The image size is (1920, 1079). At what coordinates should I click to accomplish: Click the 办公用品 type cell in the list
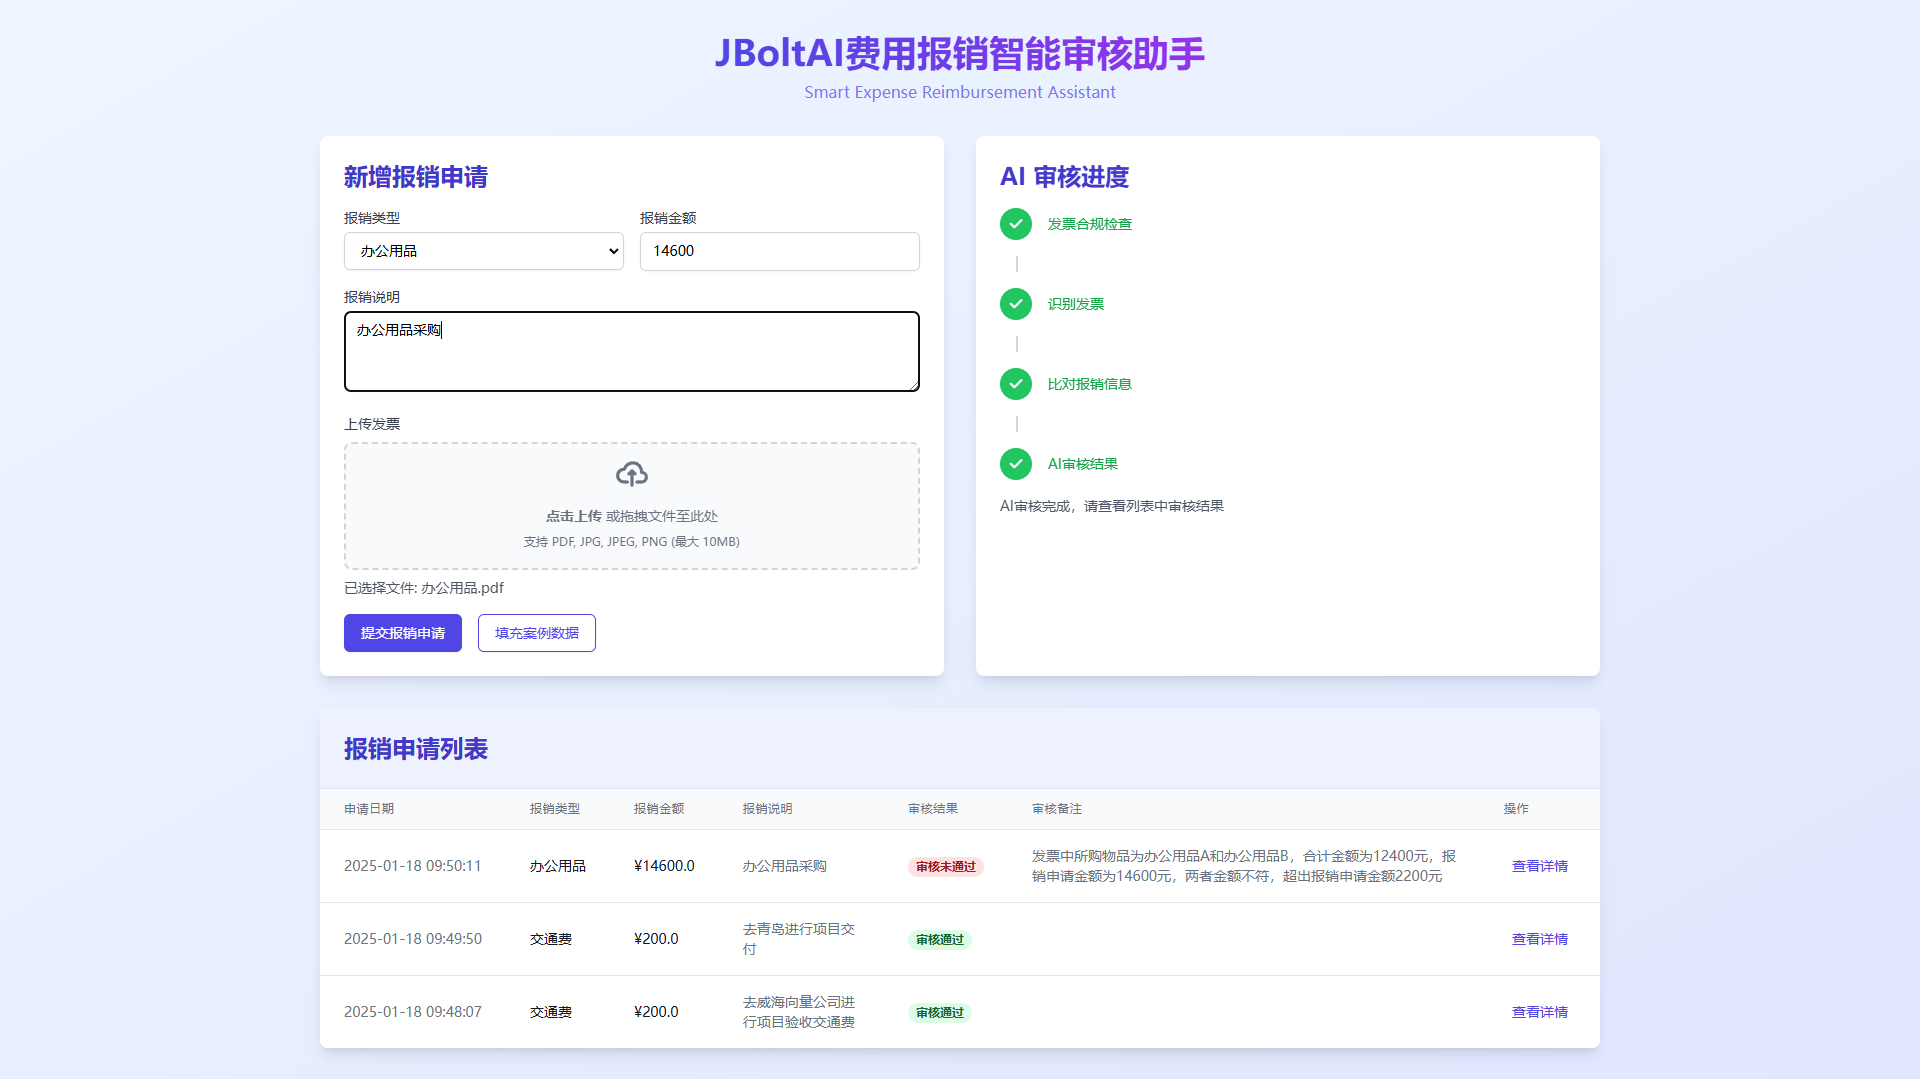(558, 866)
